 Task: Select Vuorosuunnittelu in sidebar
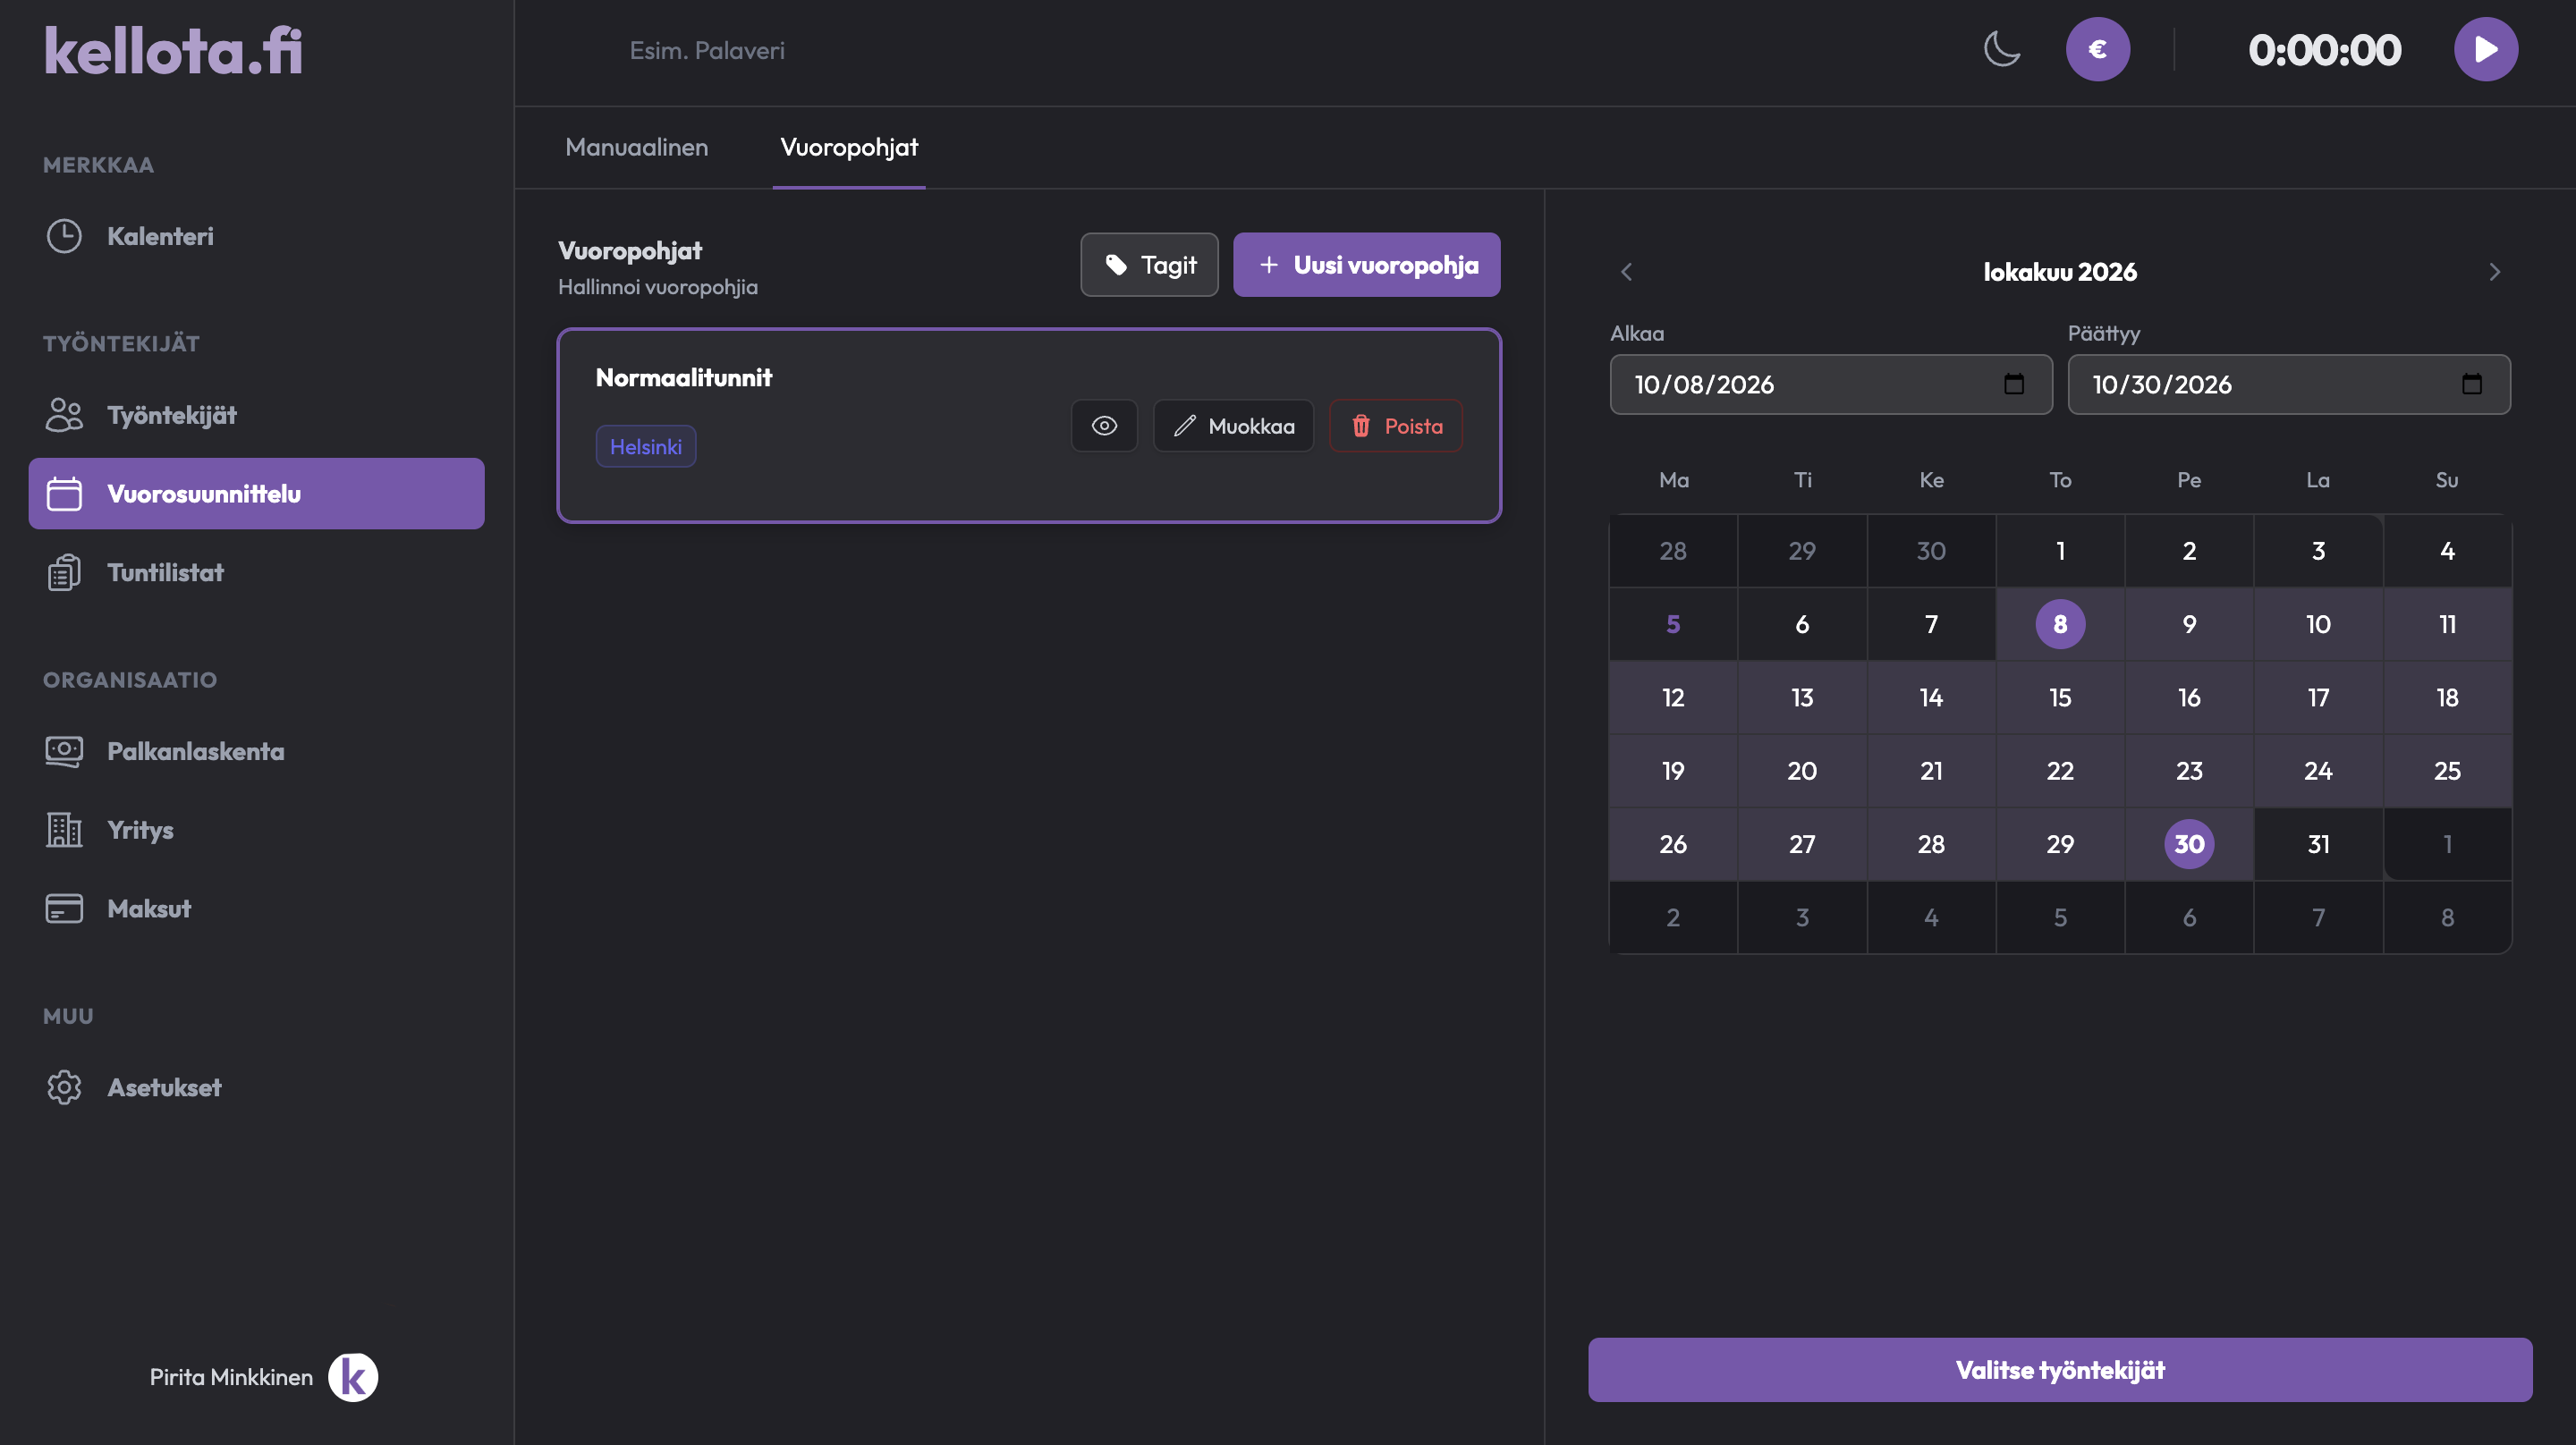tap(256, 494)
